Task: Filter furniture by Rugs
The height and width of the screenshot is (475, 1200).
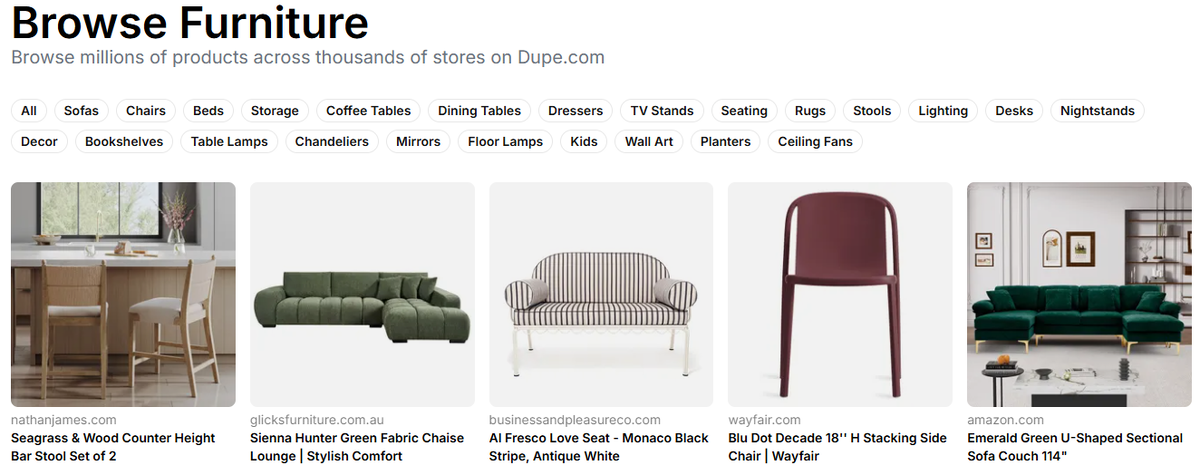Action: pyautogui.click(x=810, y=111)
